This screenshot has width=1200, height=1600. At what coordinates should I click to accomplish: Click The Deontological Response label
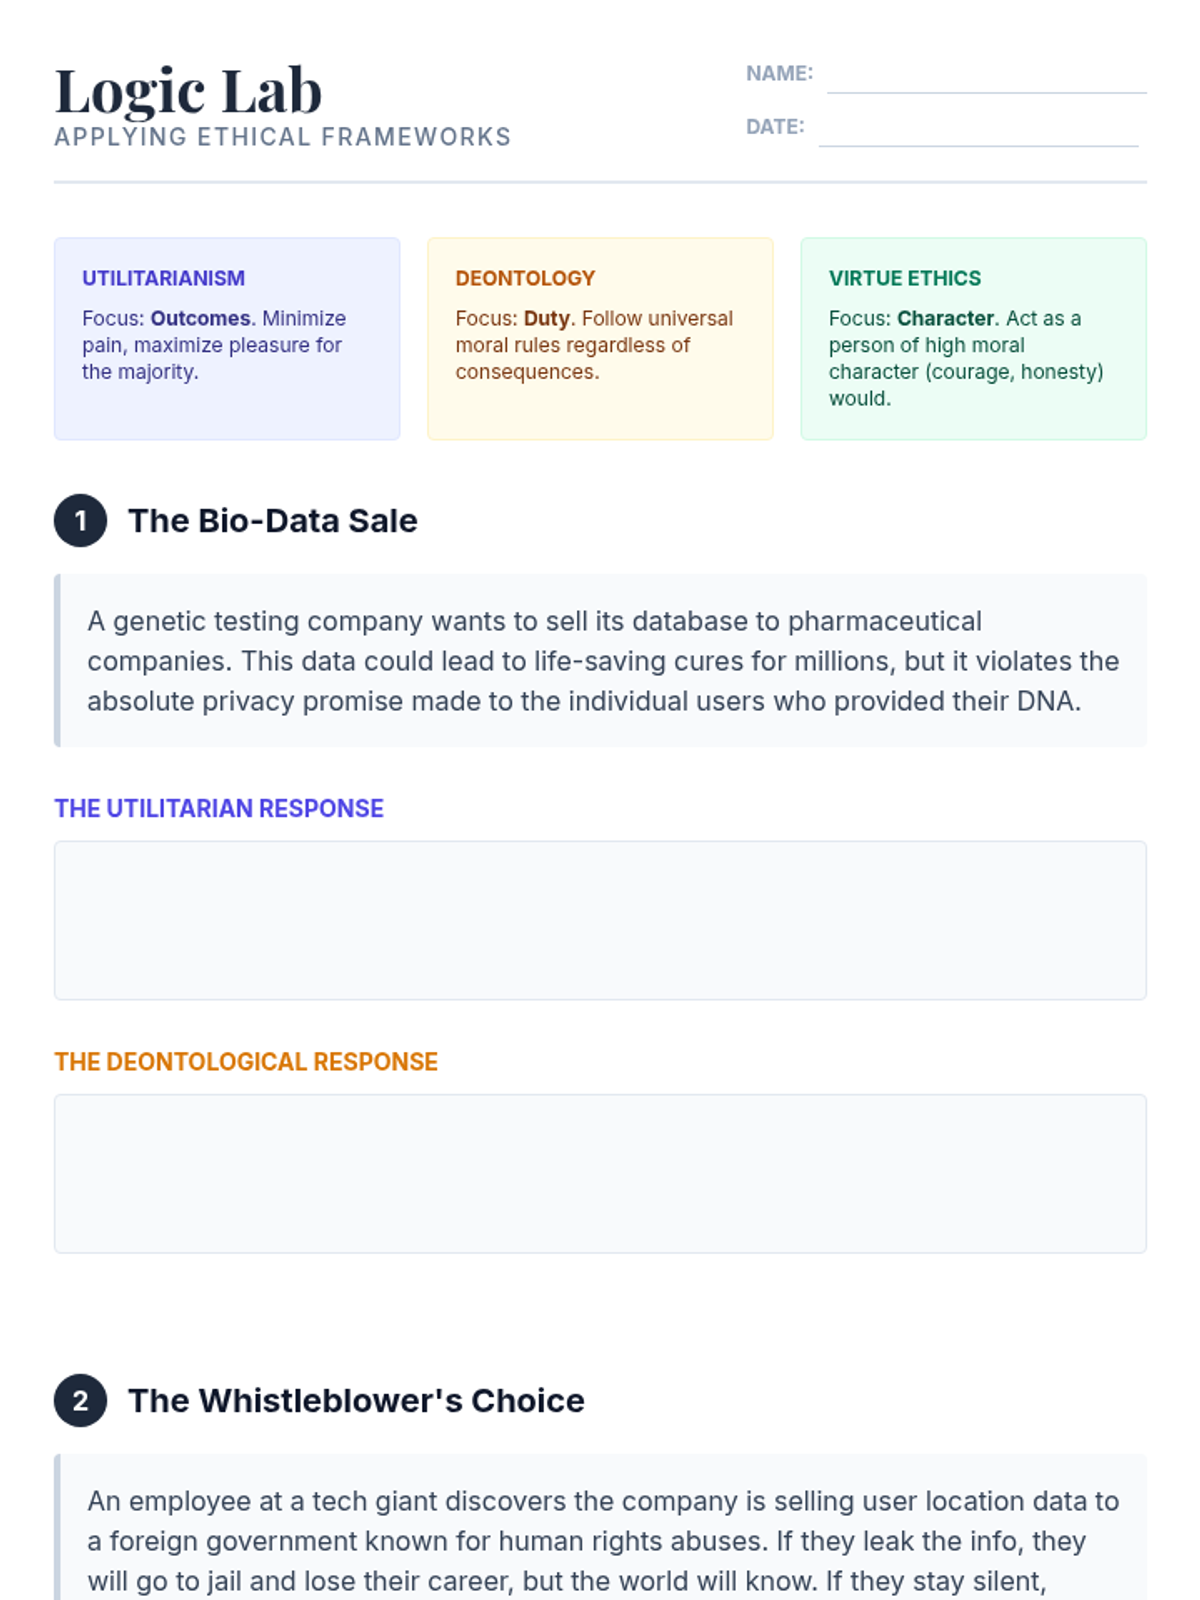(246, 1061)
